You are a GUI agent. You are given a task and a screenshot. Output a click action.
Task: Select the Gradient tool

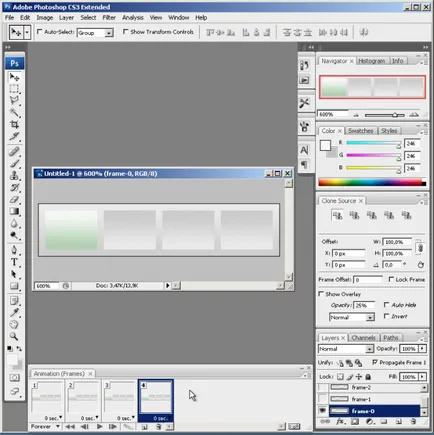[x=14, y=211]
